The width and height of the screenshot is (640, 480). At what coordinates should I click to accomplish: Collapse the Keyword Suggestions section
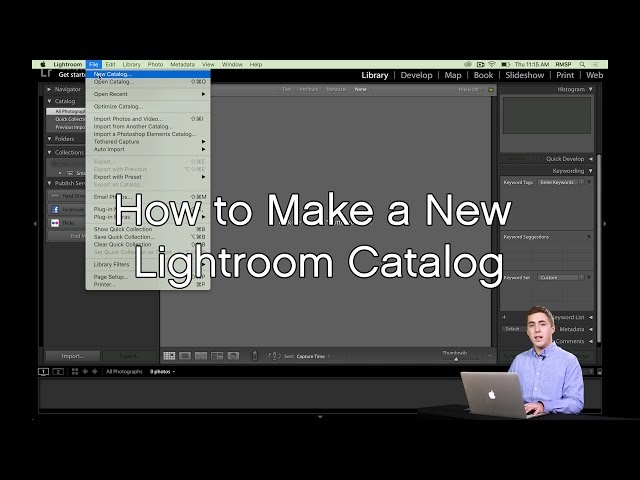[x=589, y=237]
